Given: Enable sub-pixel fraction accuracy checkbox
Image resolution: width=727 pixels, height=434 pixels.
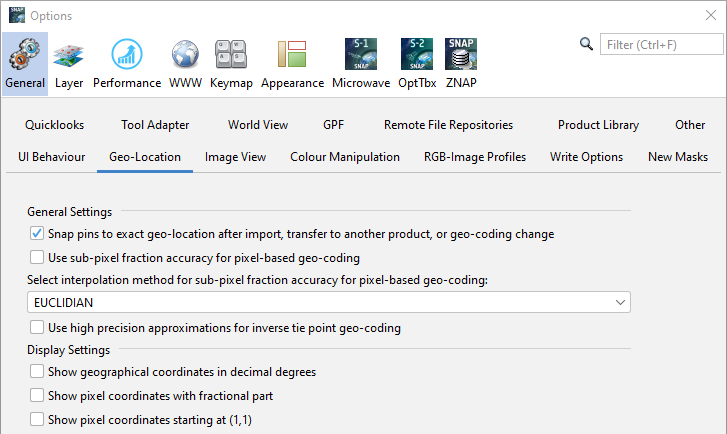Looking at the screenshot, I should coord(37,257).
